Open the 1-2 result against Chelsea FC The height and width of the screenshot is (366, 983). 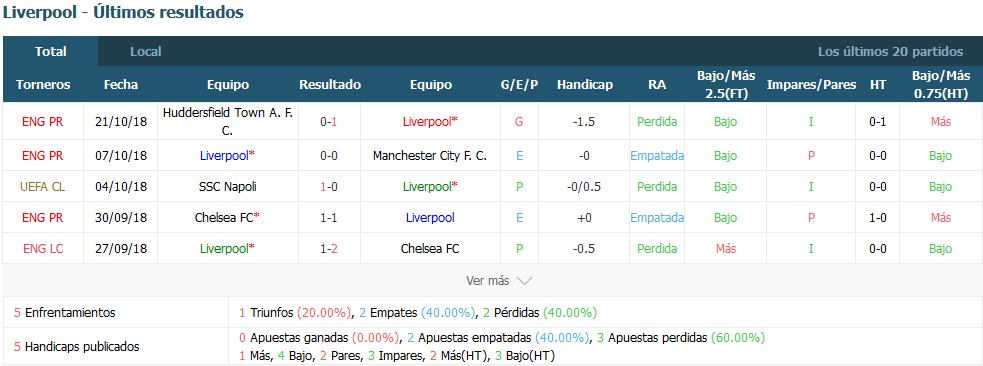[x=330, y=249]
